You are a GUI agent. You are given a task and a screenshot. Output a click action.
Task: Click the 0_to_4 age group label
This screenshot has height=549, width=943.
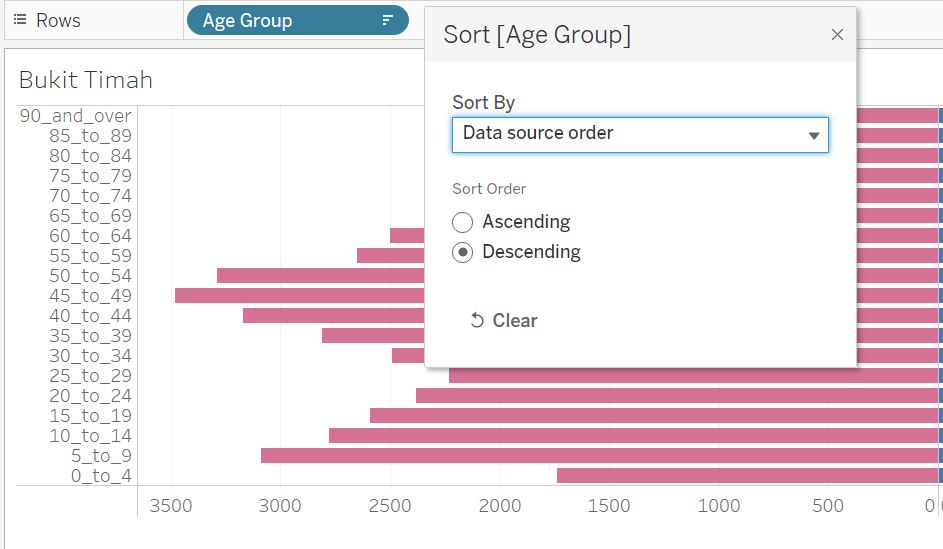[101, 476]
